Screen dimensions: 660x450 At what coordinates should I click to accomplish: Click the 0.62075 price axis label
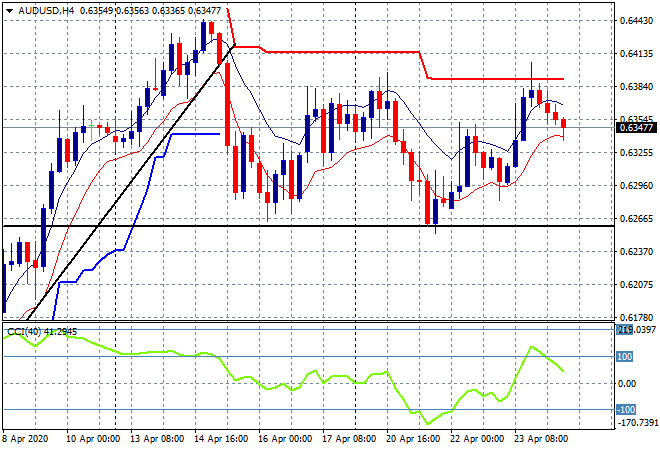[x=636, y=285]
